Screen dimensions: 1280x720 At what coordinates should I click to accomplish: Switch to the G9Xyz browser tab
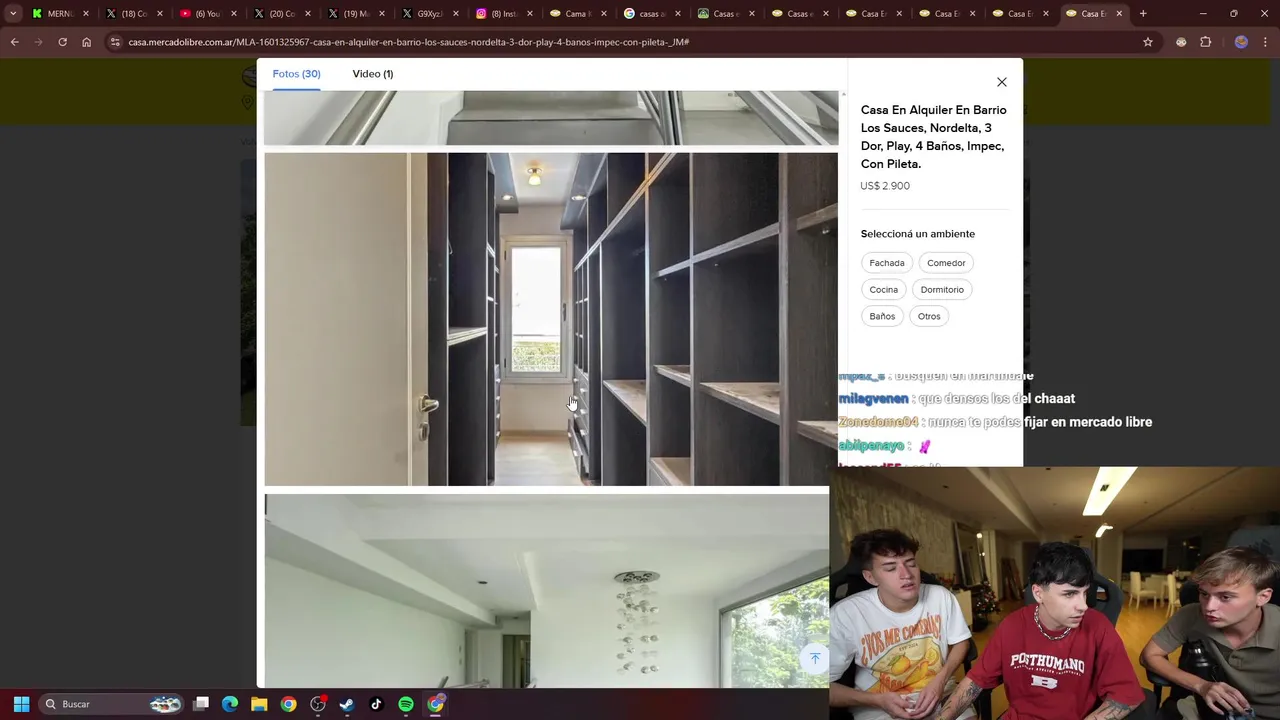(x=429, y=14)
